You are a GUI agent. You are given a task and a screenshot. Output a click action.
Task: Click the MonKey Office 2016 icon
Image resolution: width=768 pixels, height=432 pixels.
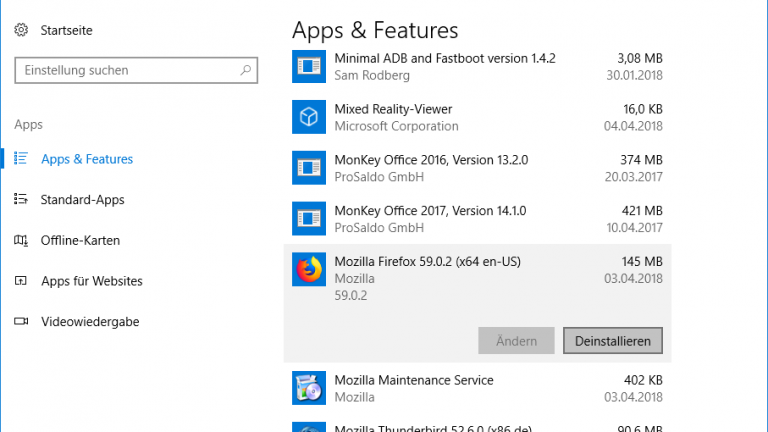pyautogui.click(x=309, y=167)
